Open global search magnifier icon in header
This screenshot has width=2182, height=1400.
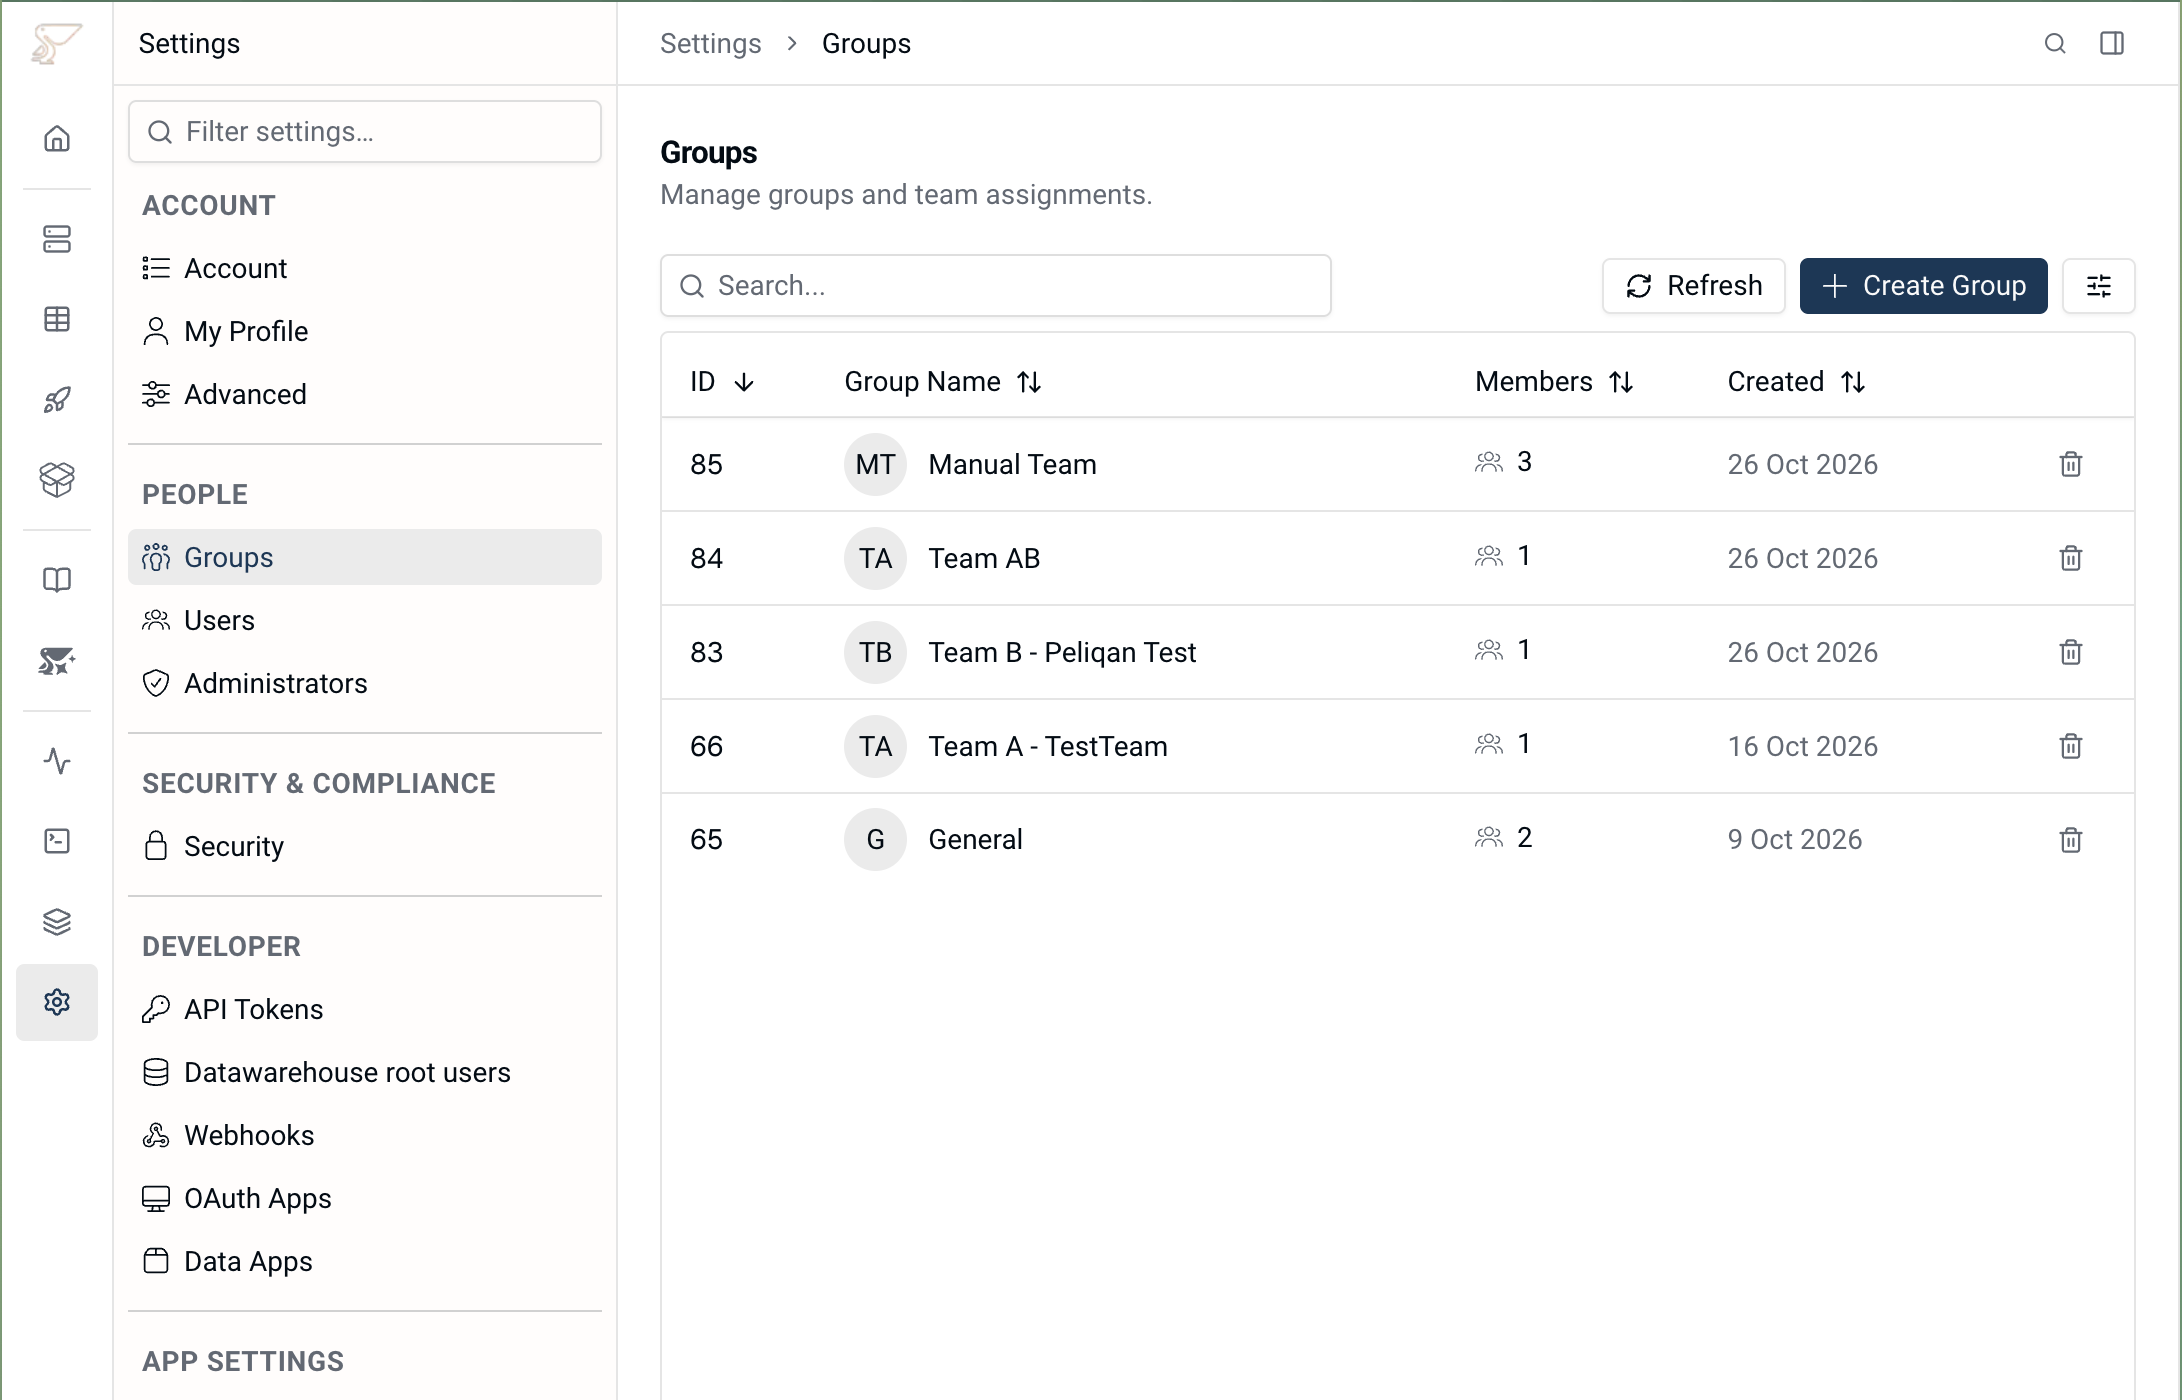[x=2055, y=43]
